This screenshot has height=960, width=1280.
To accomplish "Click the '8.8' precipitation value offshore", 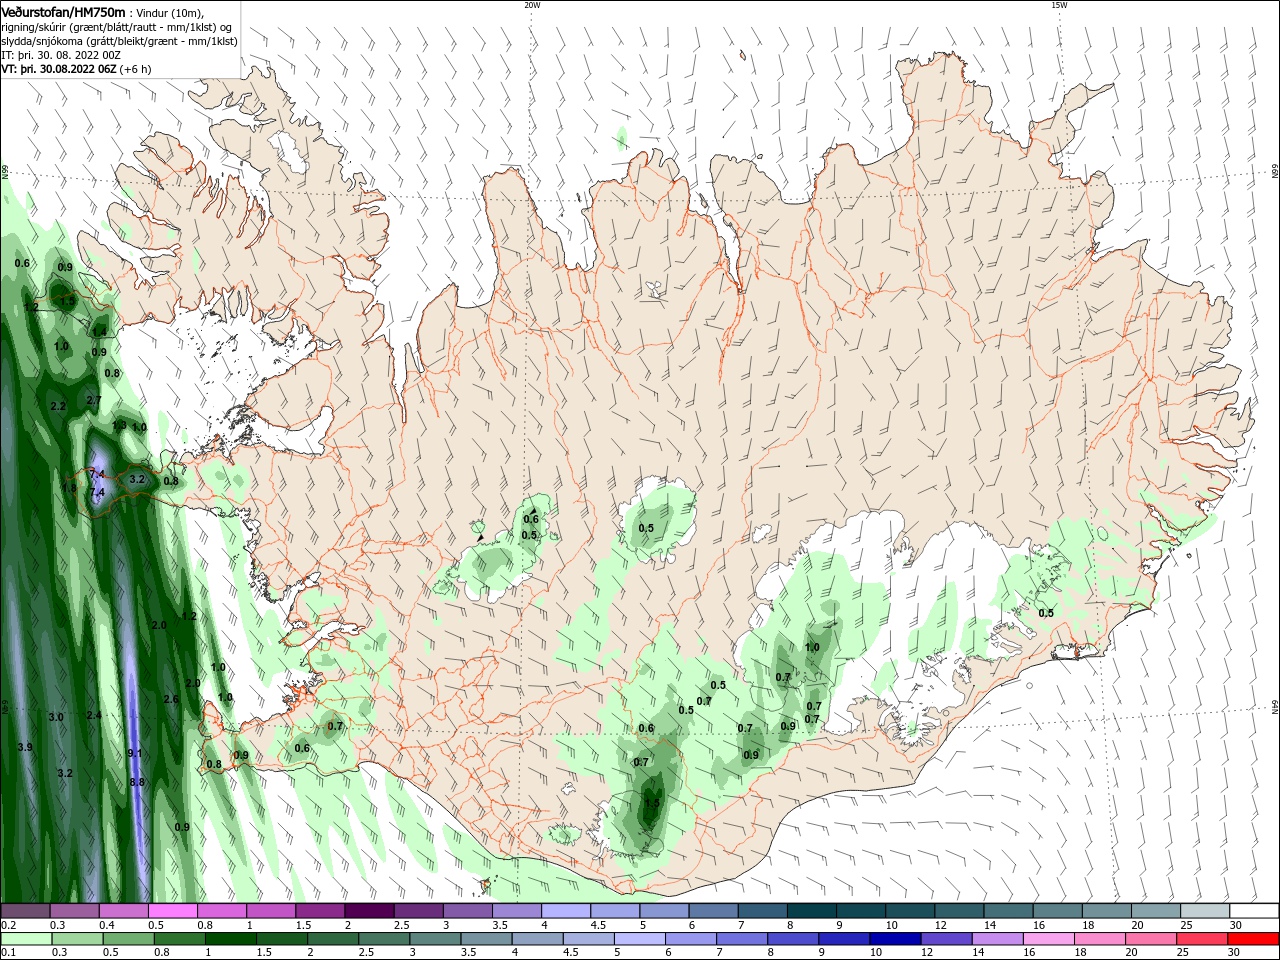I will click(137, 782).
